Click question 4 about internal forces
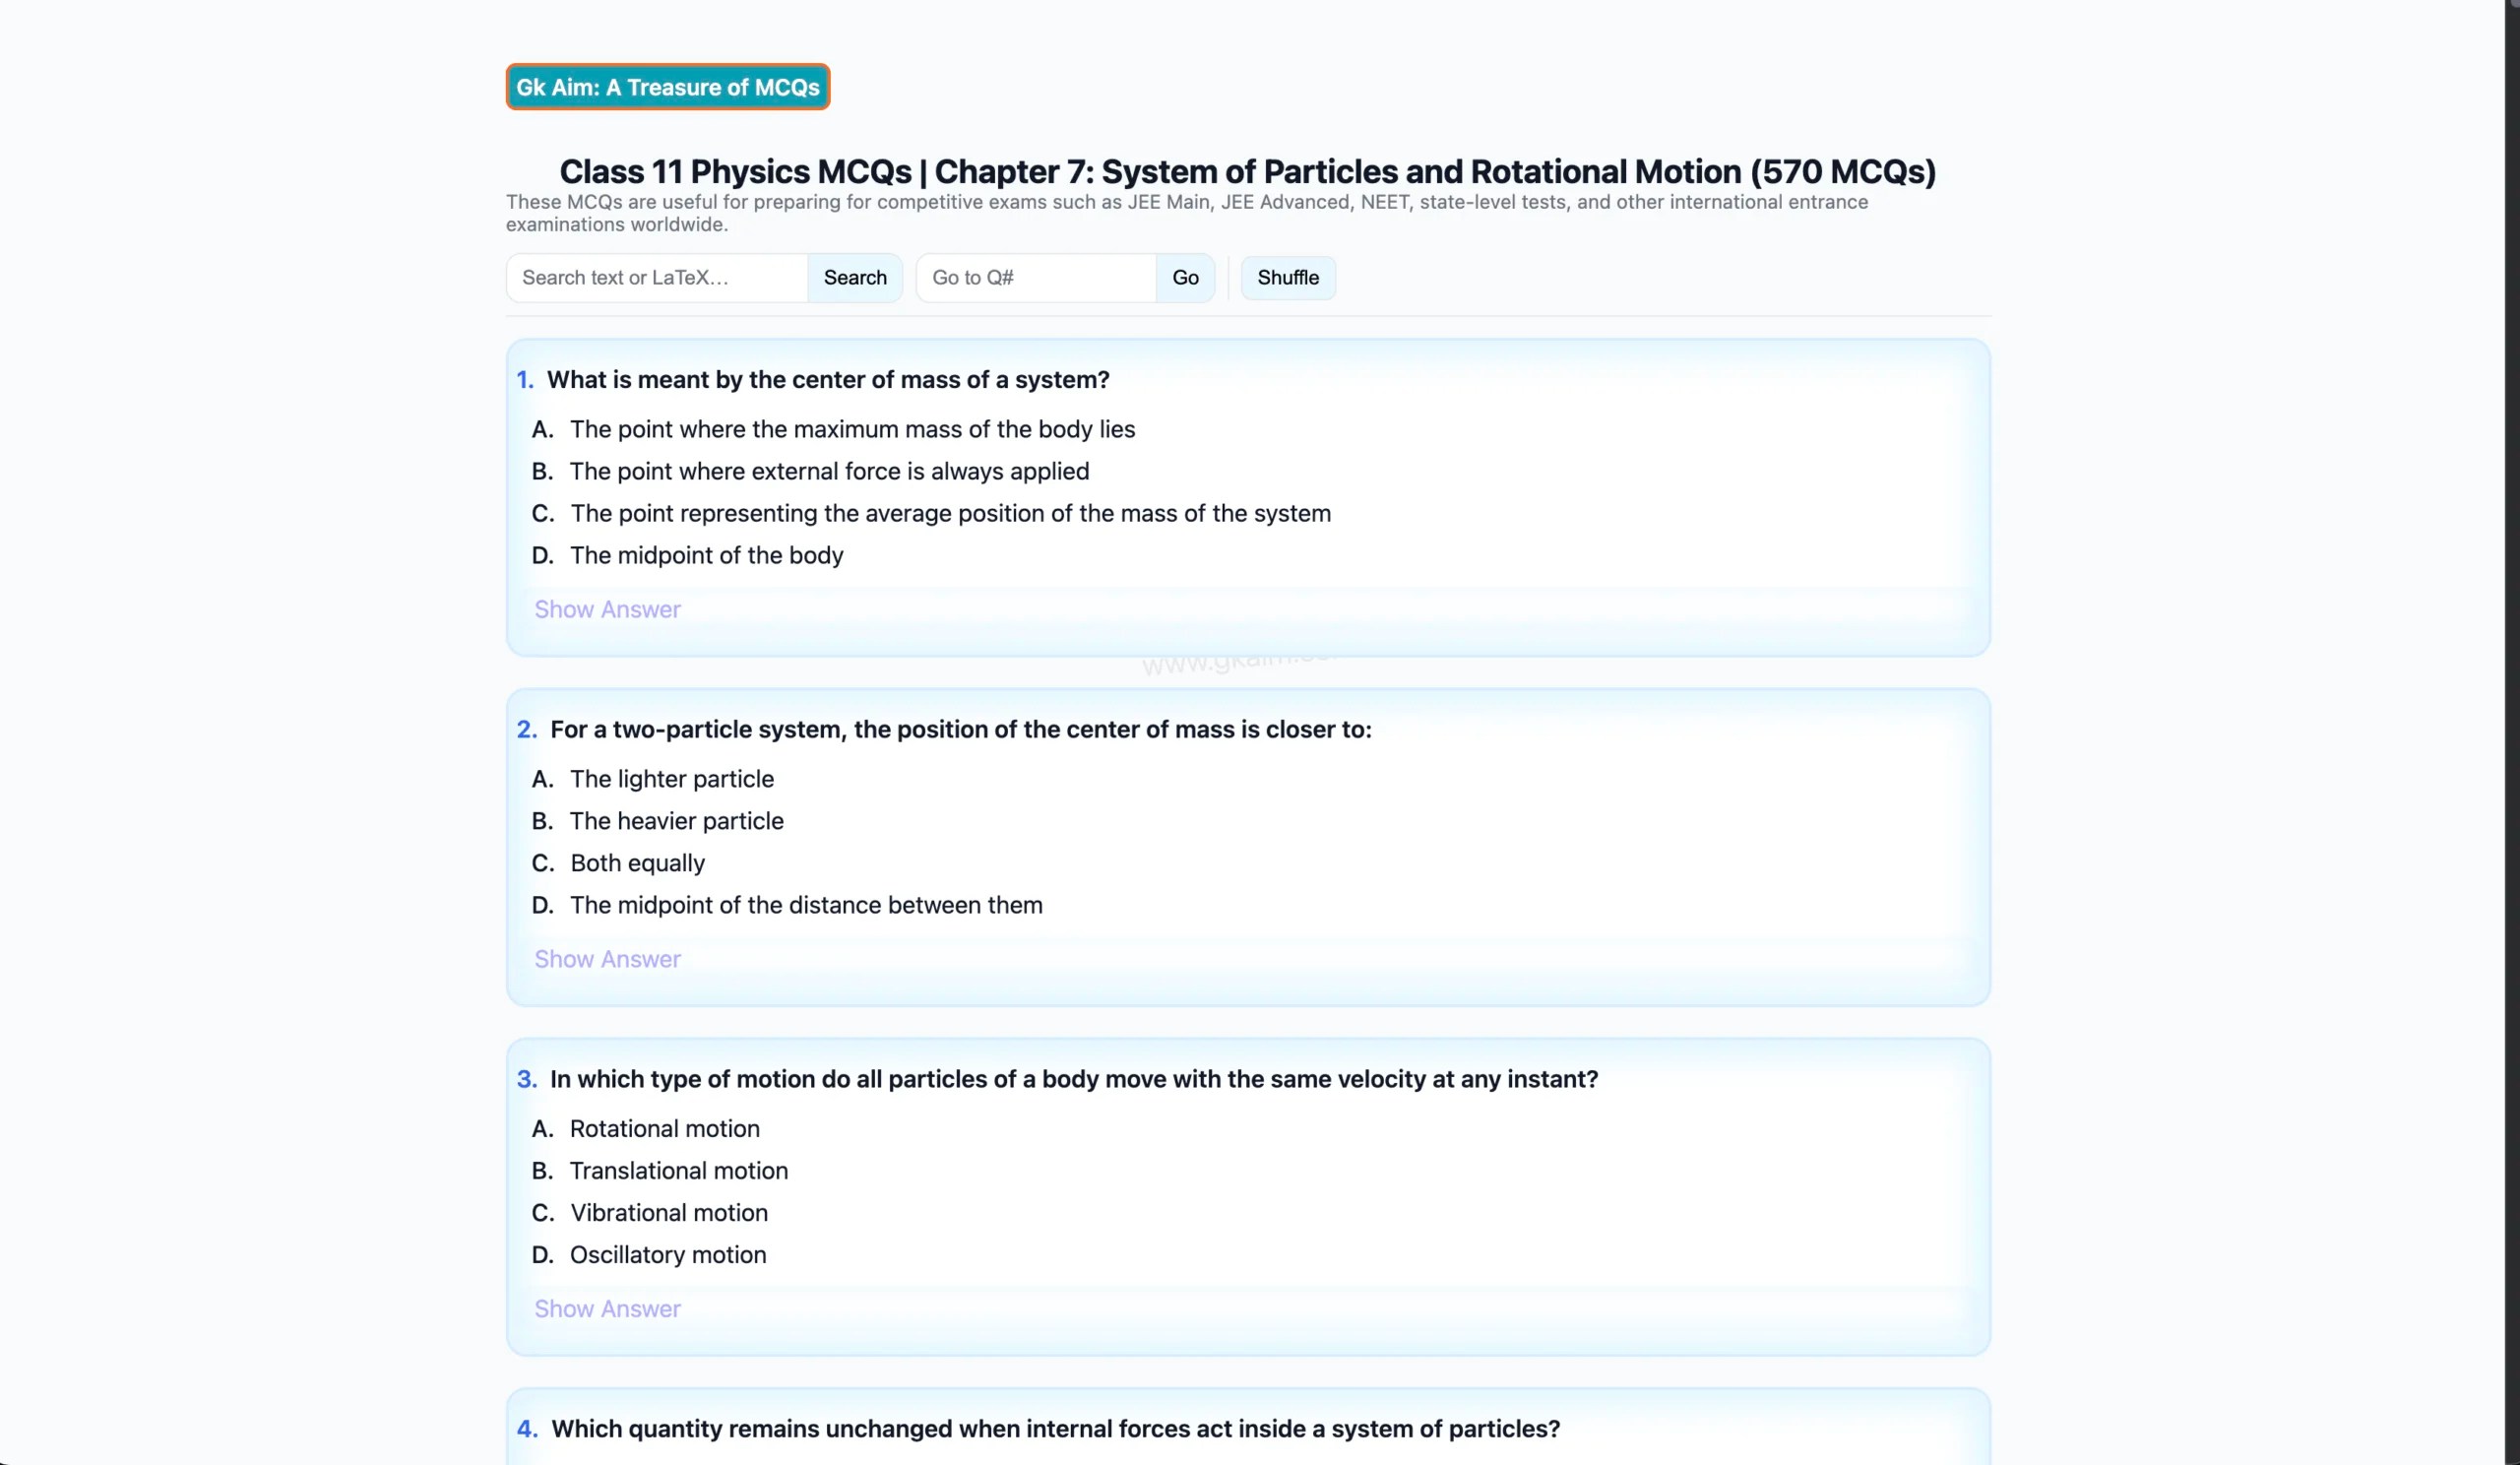The image size is (2520, 1465). click(1054, 1429)
